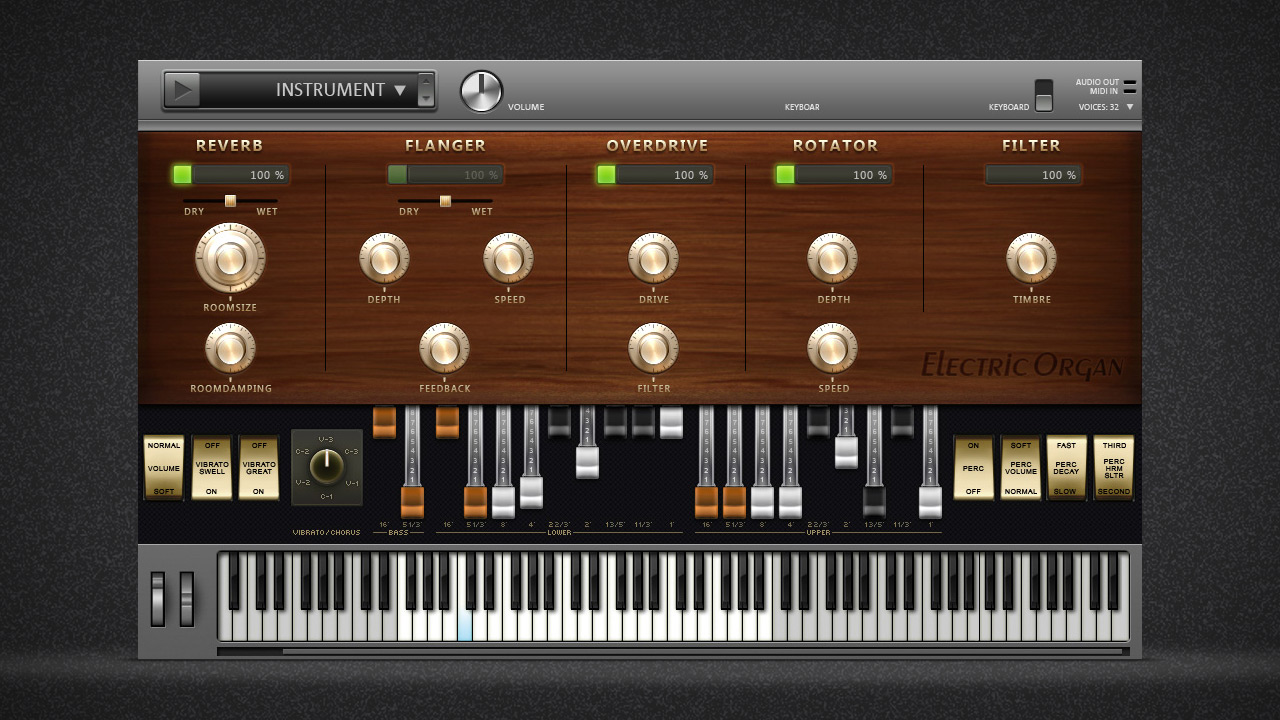The image size is (1280, 720).
Task: Disable the Overdrive effect power button
Action: click(606, 175)
